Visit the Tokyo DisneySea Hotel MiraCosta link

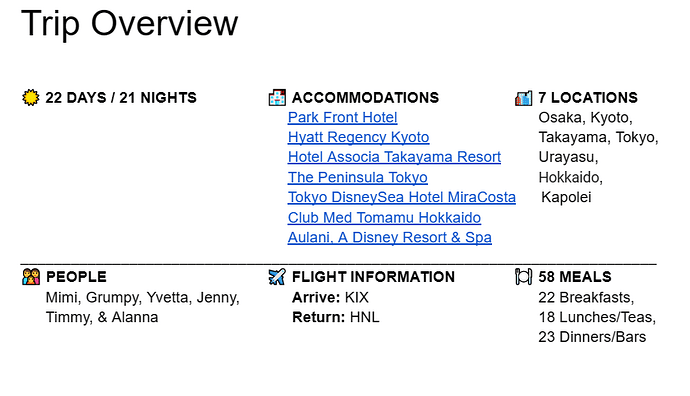pyautogui.click(x=402, y=197)
